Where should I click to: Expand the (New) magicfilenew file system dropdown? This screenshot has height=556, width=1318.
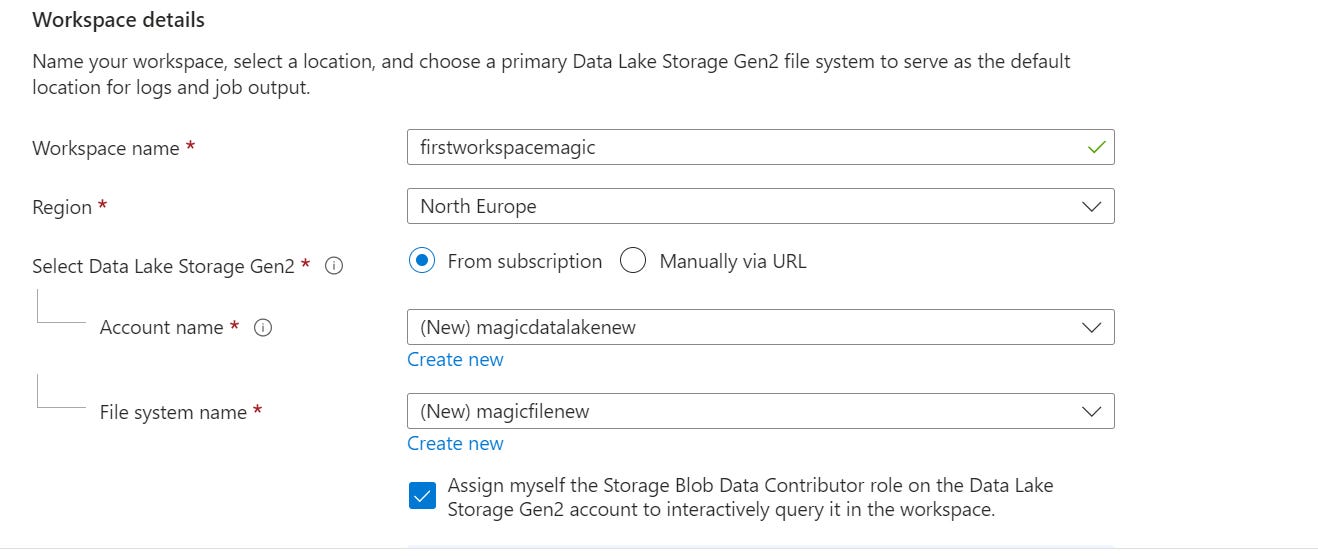tap(760, 411)
